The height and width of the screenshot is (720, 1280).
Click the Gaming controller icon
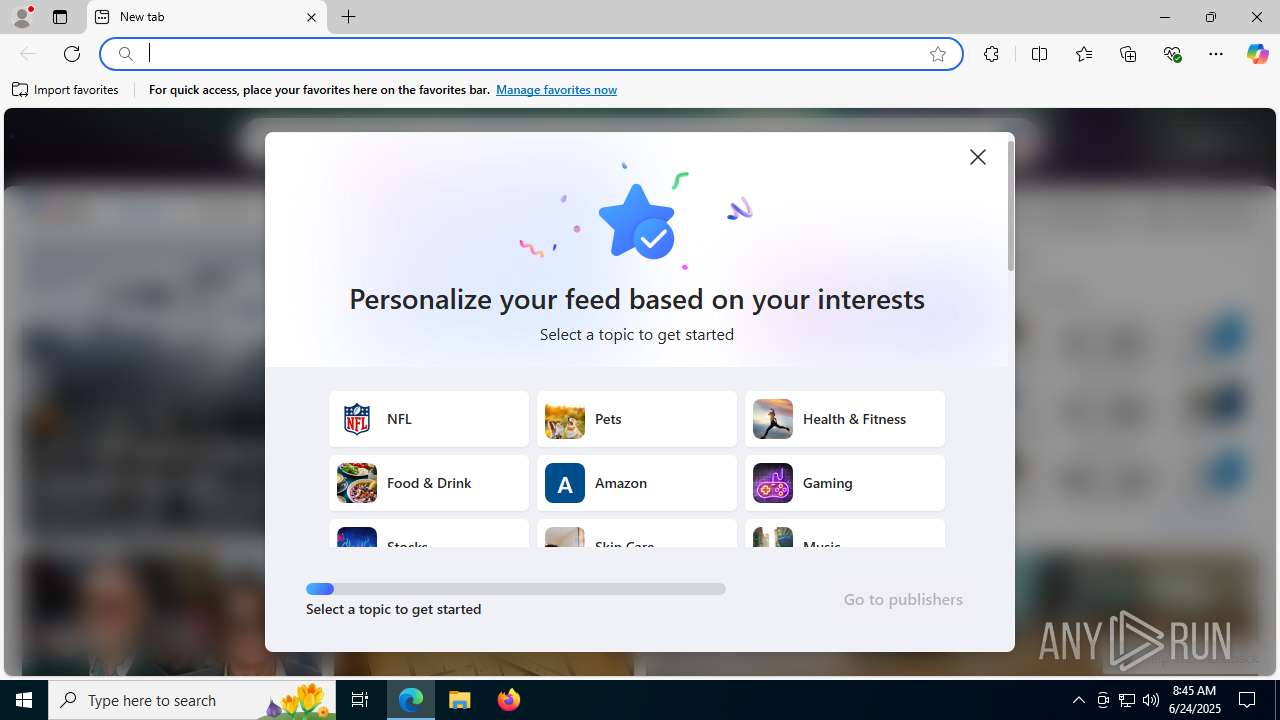[773, 483]
